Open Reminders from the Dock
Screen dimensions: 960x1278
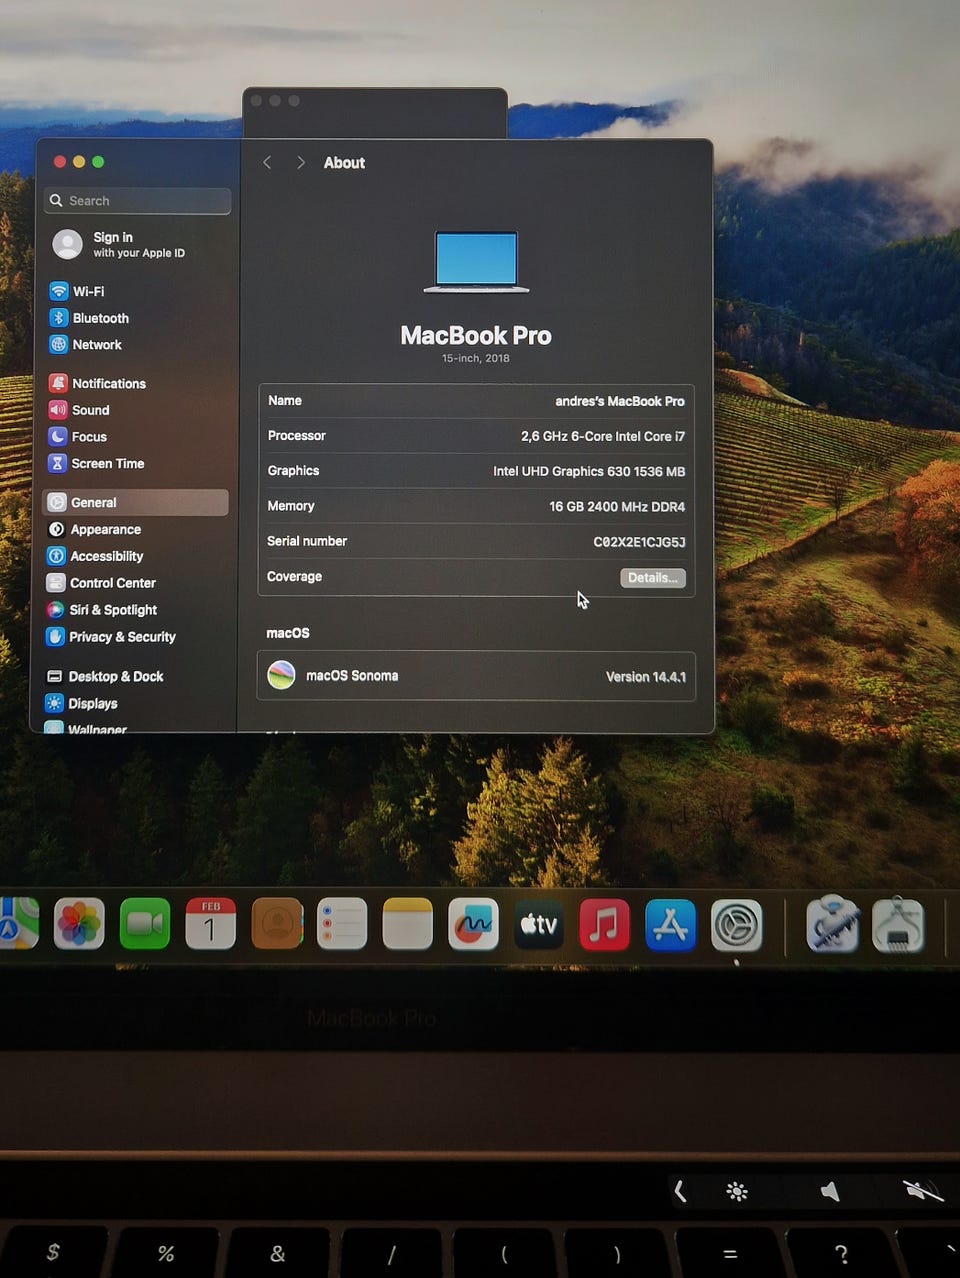pos(342,923)
